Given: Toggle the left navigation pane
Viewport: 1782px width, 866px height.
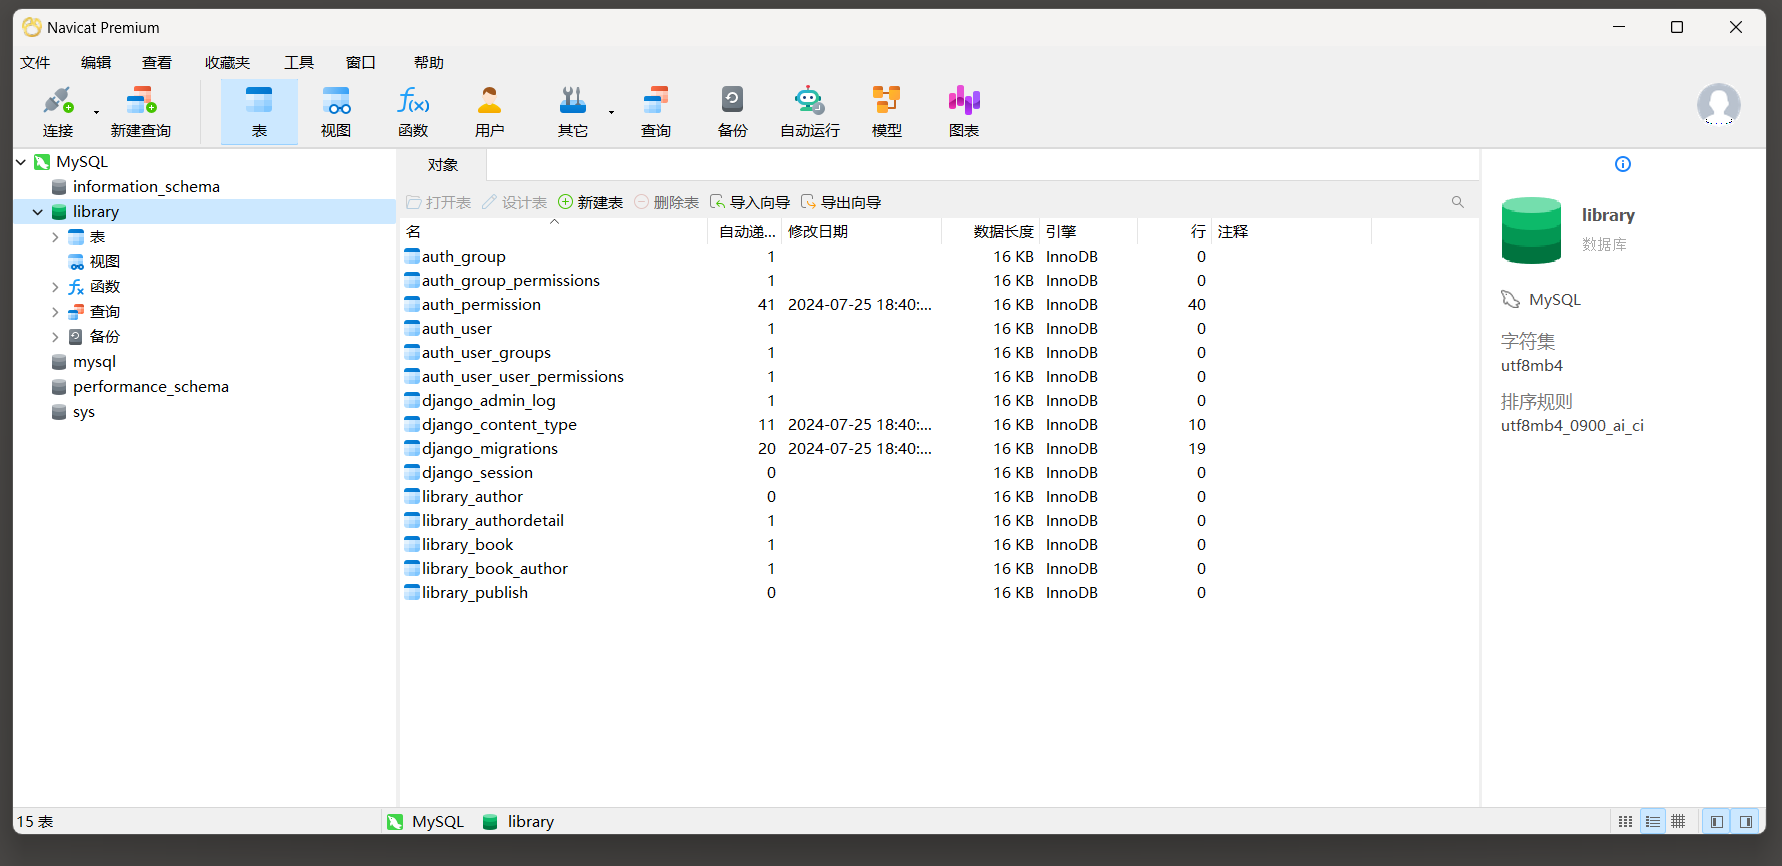Looking at the screenshot, I should tap(1717, 821).
